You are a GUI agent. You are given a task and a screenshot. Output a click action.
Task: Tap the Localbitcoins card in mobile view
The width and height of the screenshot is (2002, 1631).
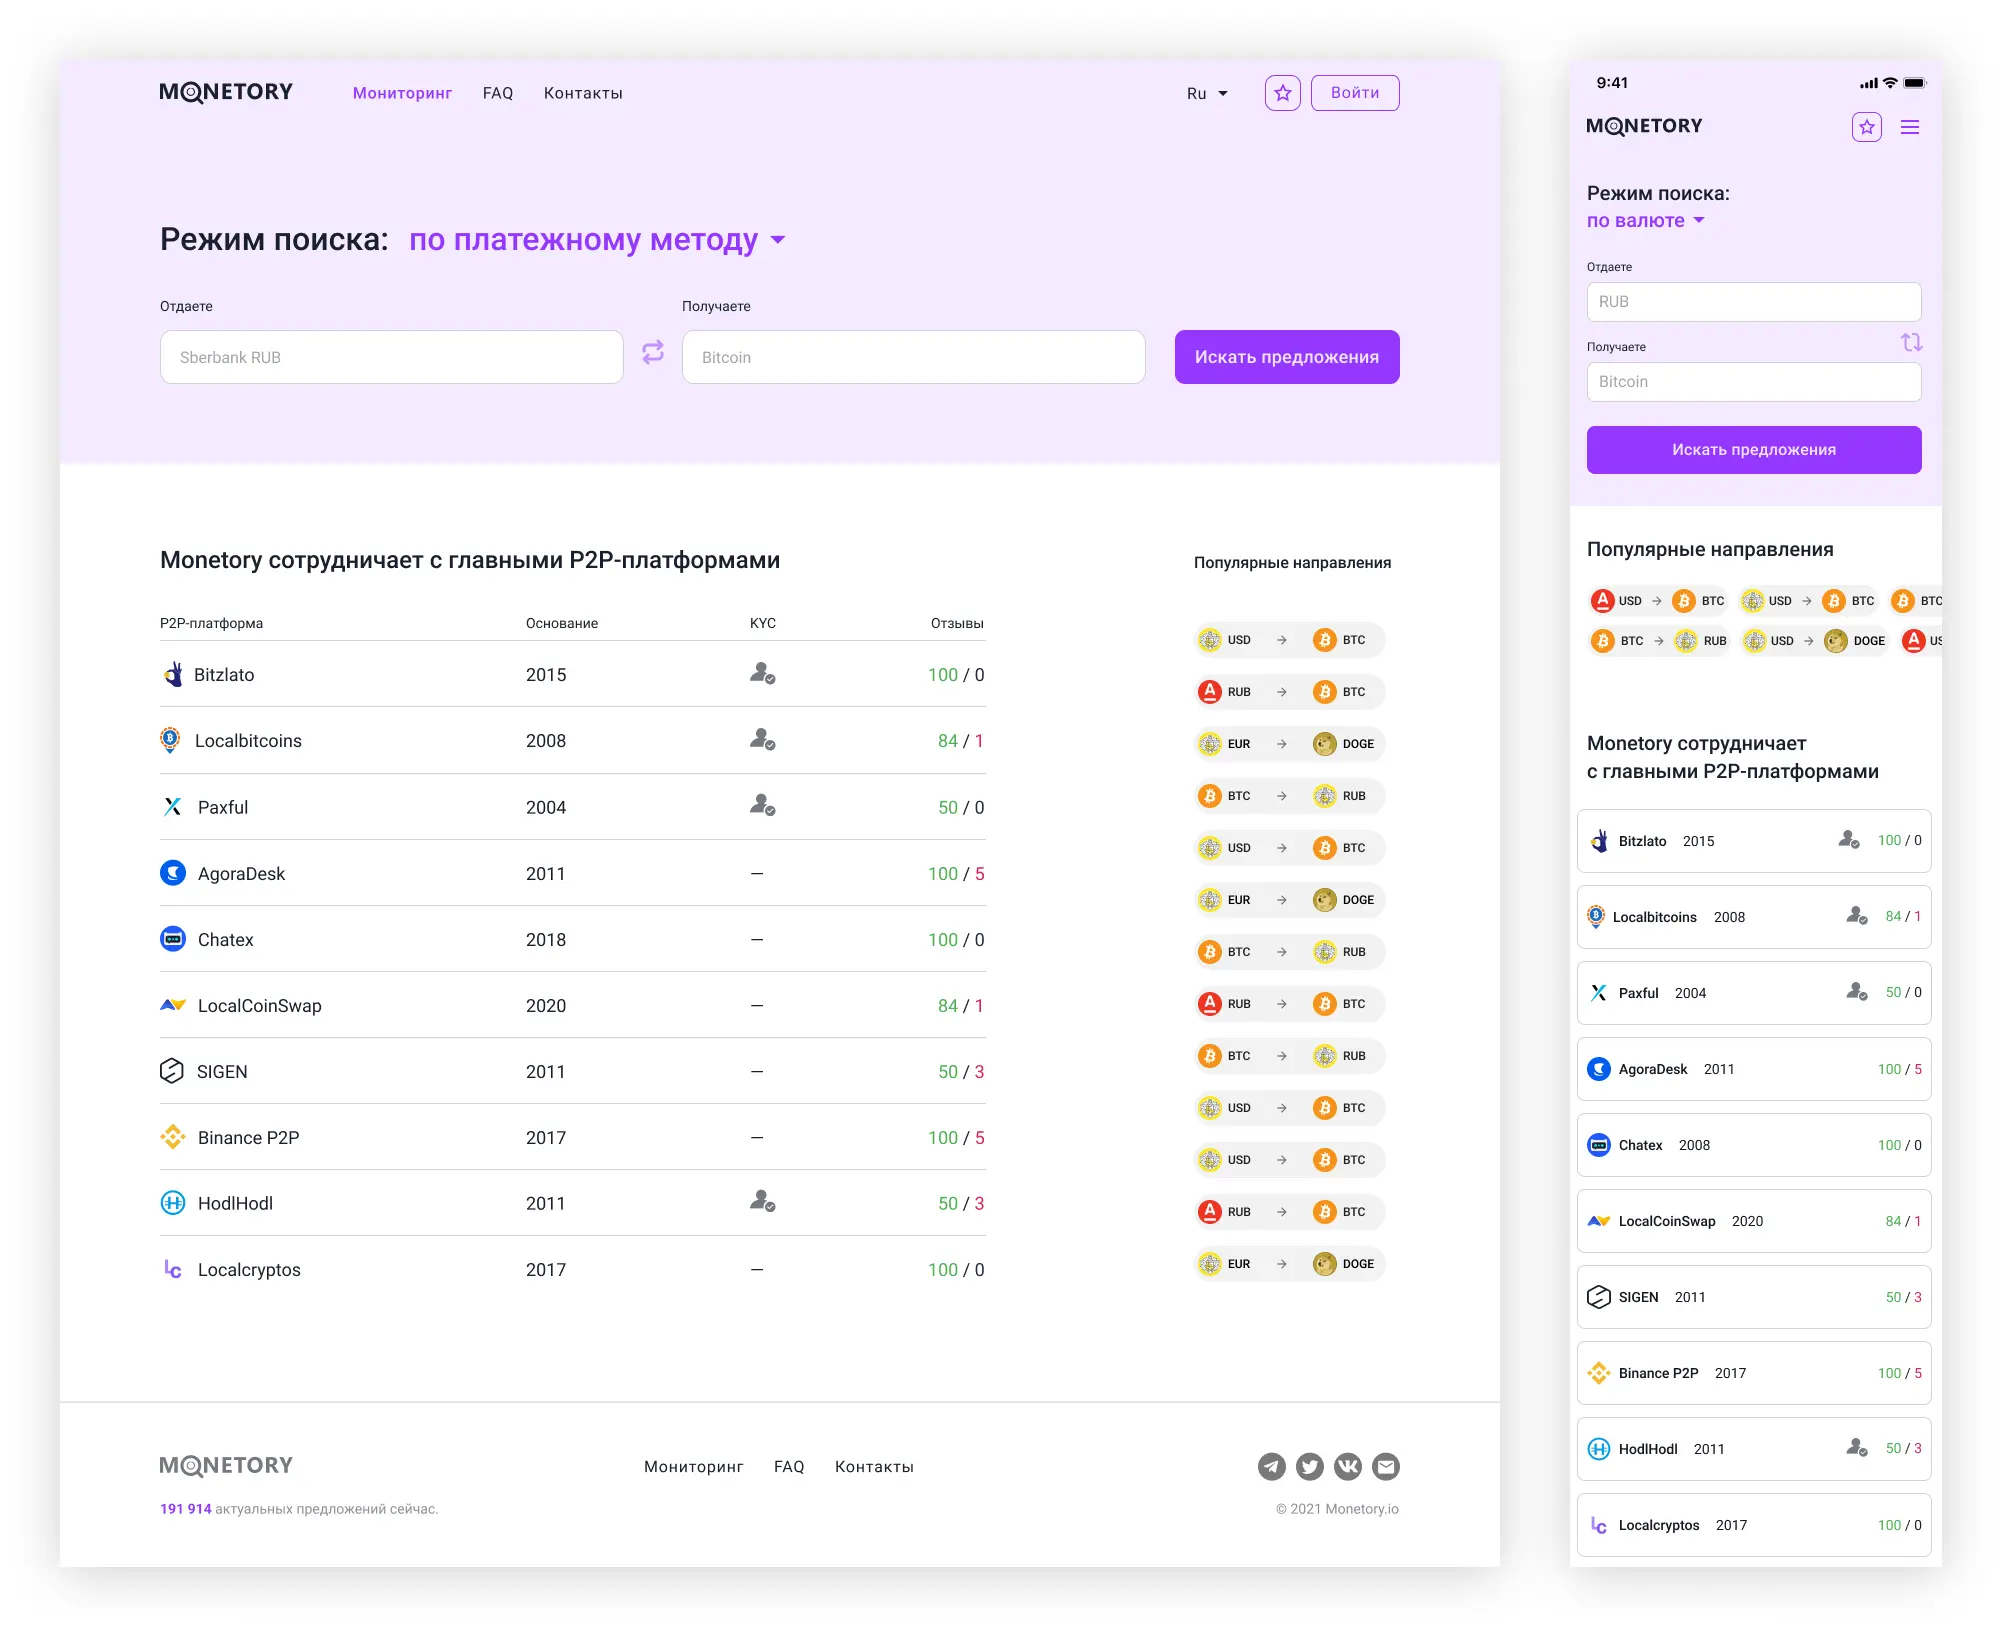tap(1753, 917)
